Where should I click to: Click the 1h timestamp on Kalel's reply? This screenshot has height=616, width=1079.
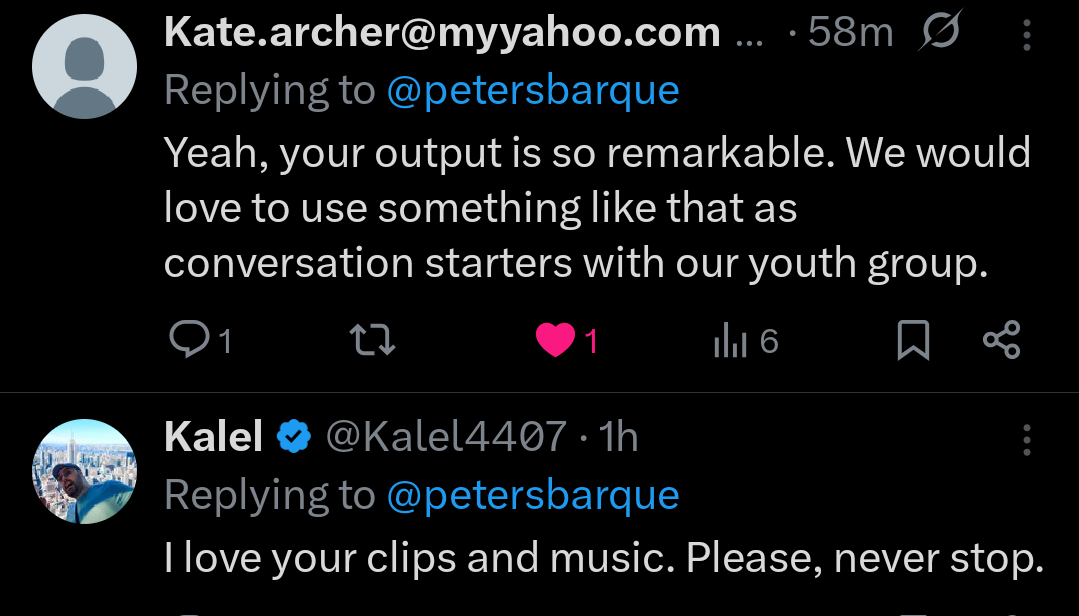pyautogui.click(x=617, y=437)
